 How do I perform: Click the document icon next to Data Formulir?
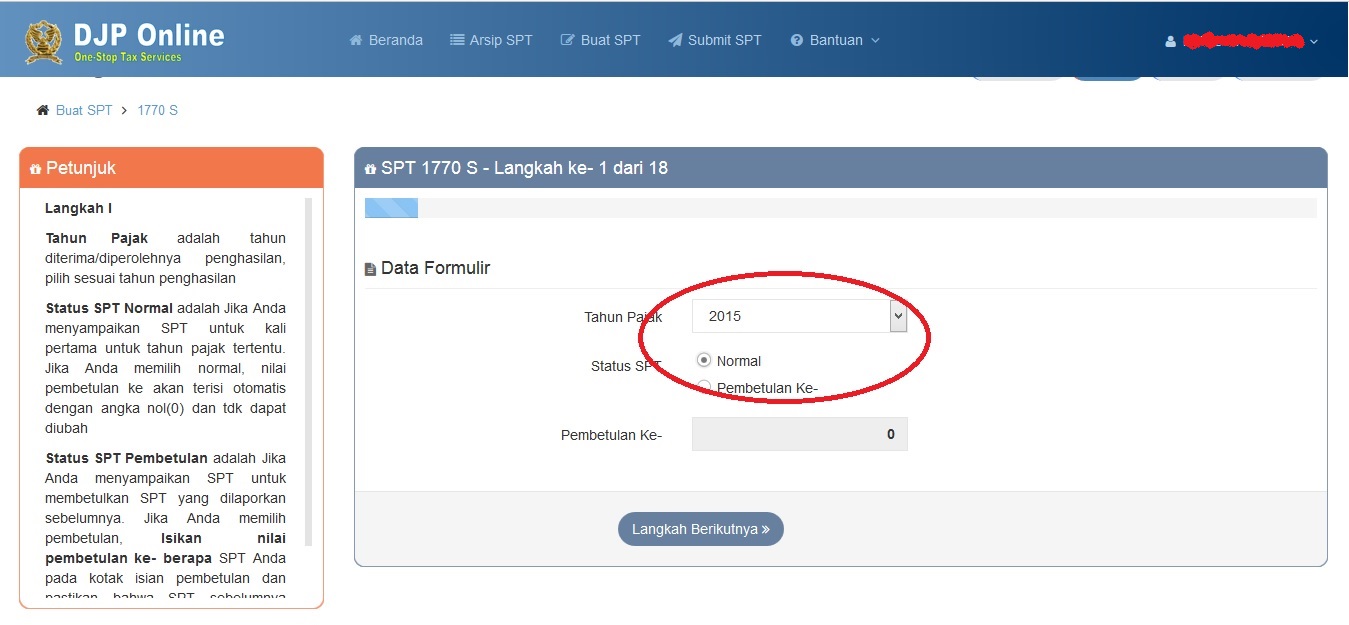coord(370,267)
